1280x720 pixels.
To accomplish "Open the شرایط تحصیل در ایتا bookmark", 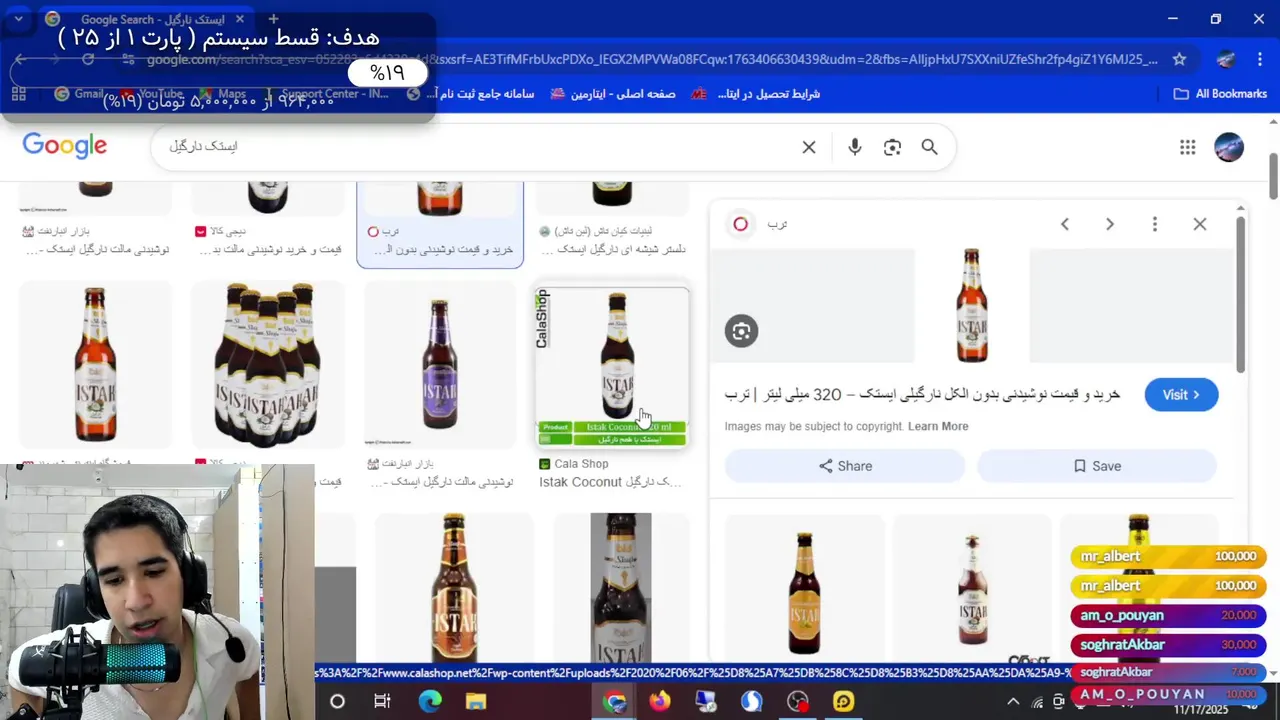I will [756, 94].
